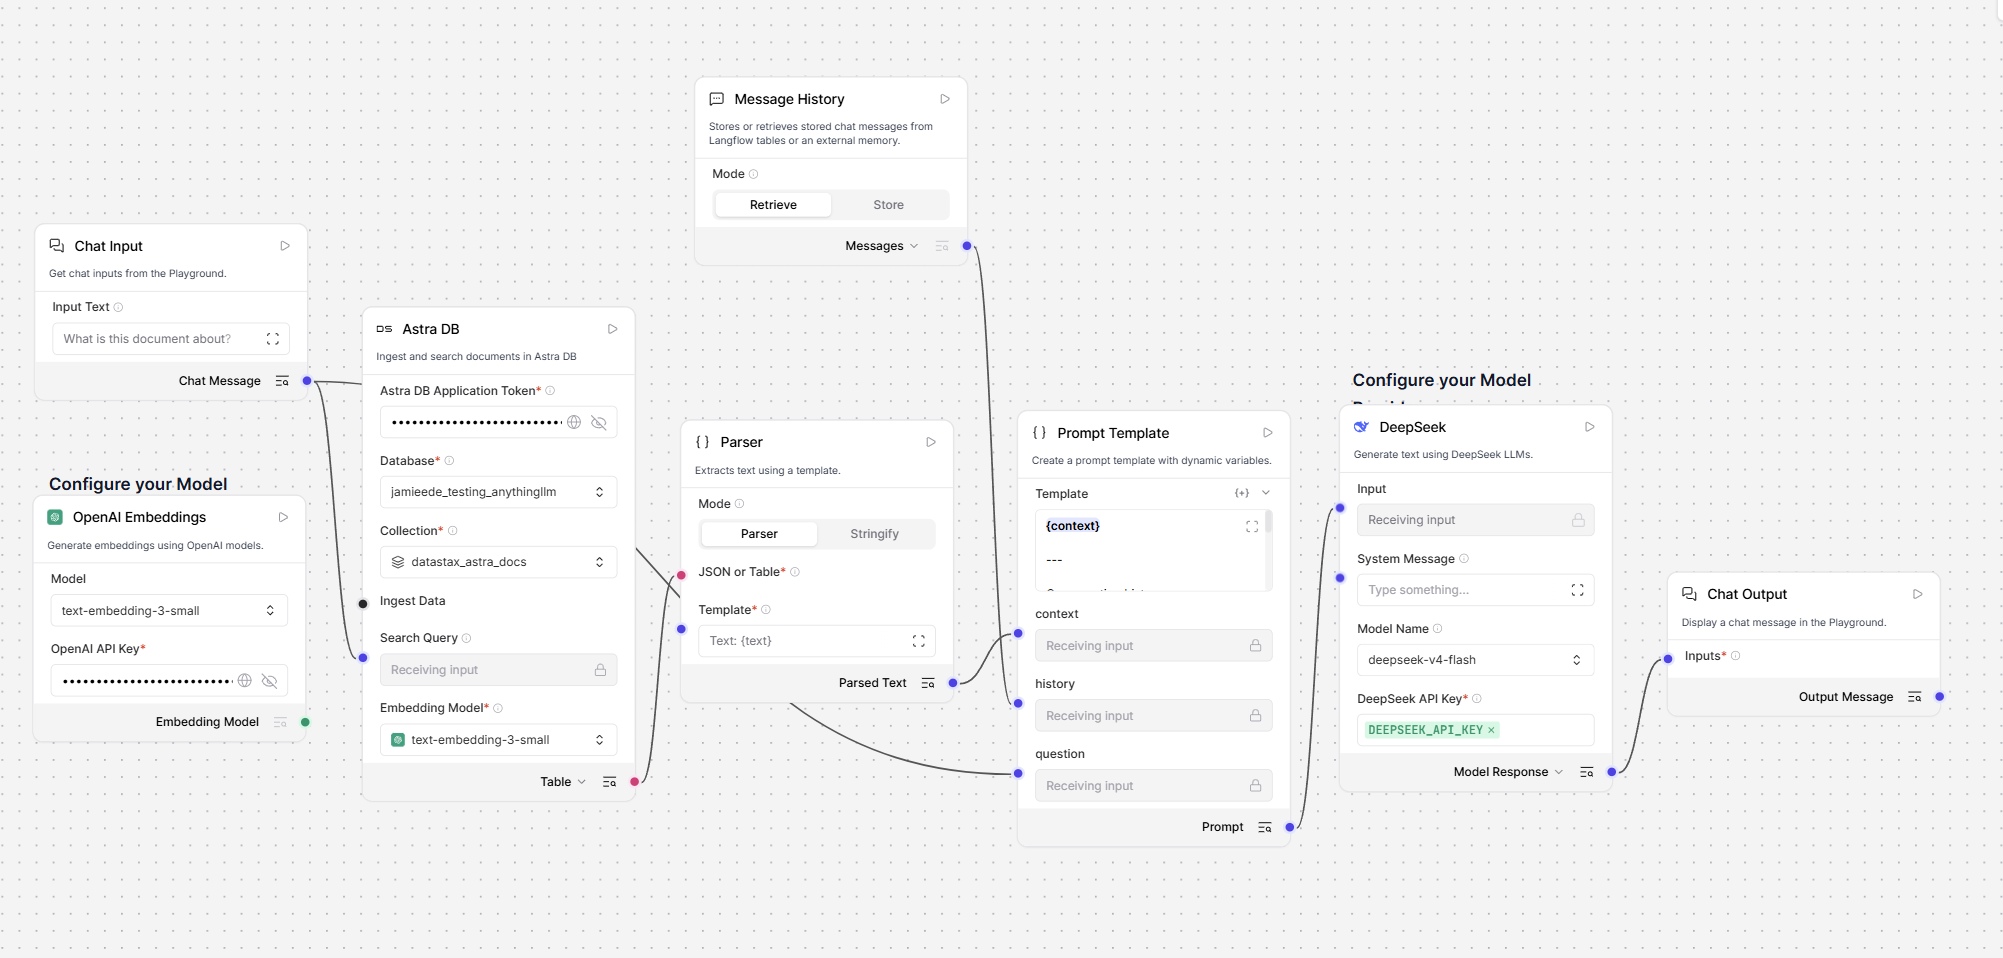Screen dimensions: 2003x958
Task: Expand System Message field editor icon
Action: tap(1577, 590)
